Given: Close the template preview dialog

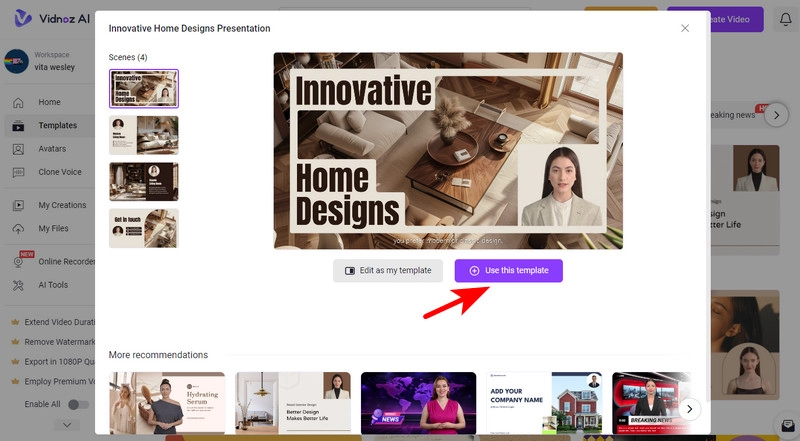Looking at the screenshot, I should pyautogui.click(x=685, y=28).
